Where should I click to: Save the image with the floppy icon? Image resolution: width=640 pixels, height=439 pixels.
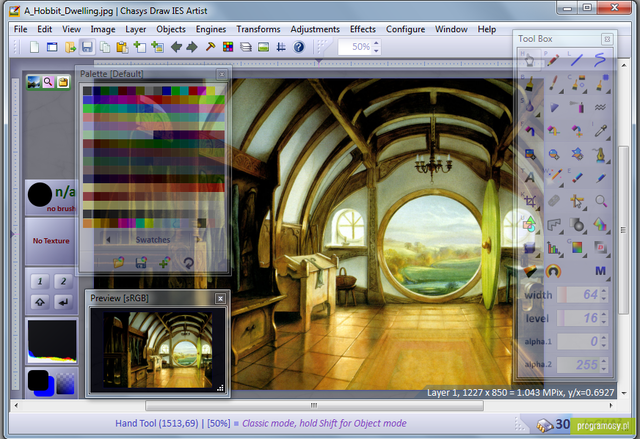87,47
